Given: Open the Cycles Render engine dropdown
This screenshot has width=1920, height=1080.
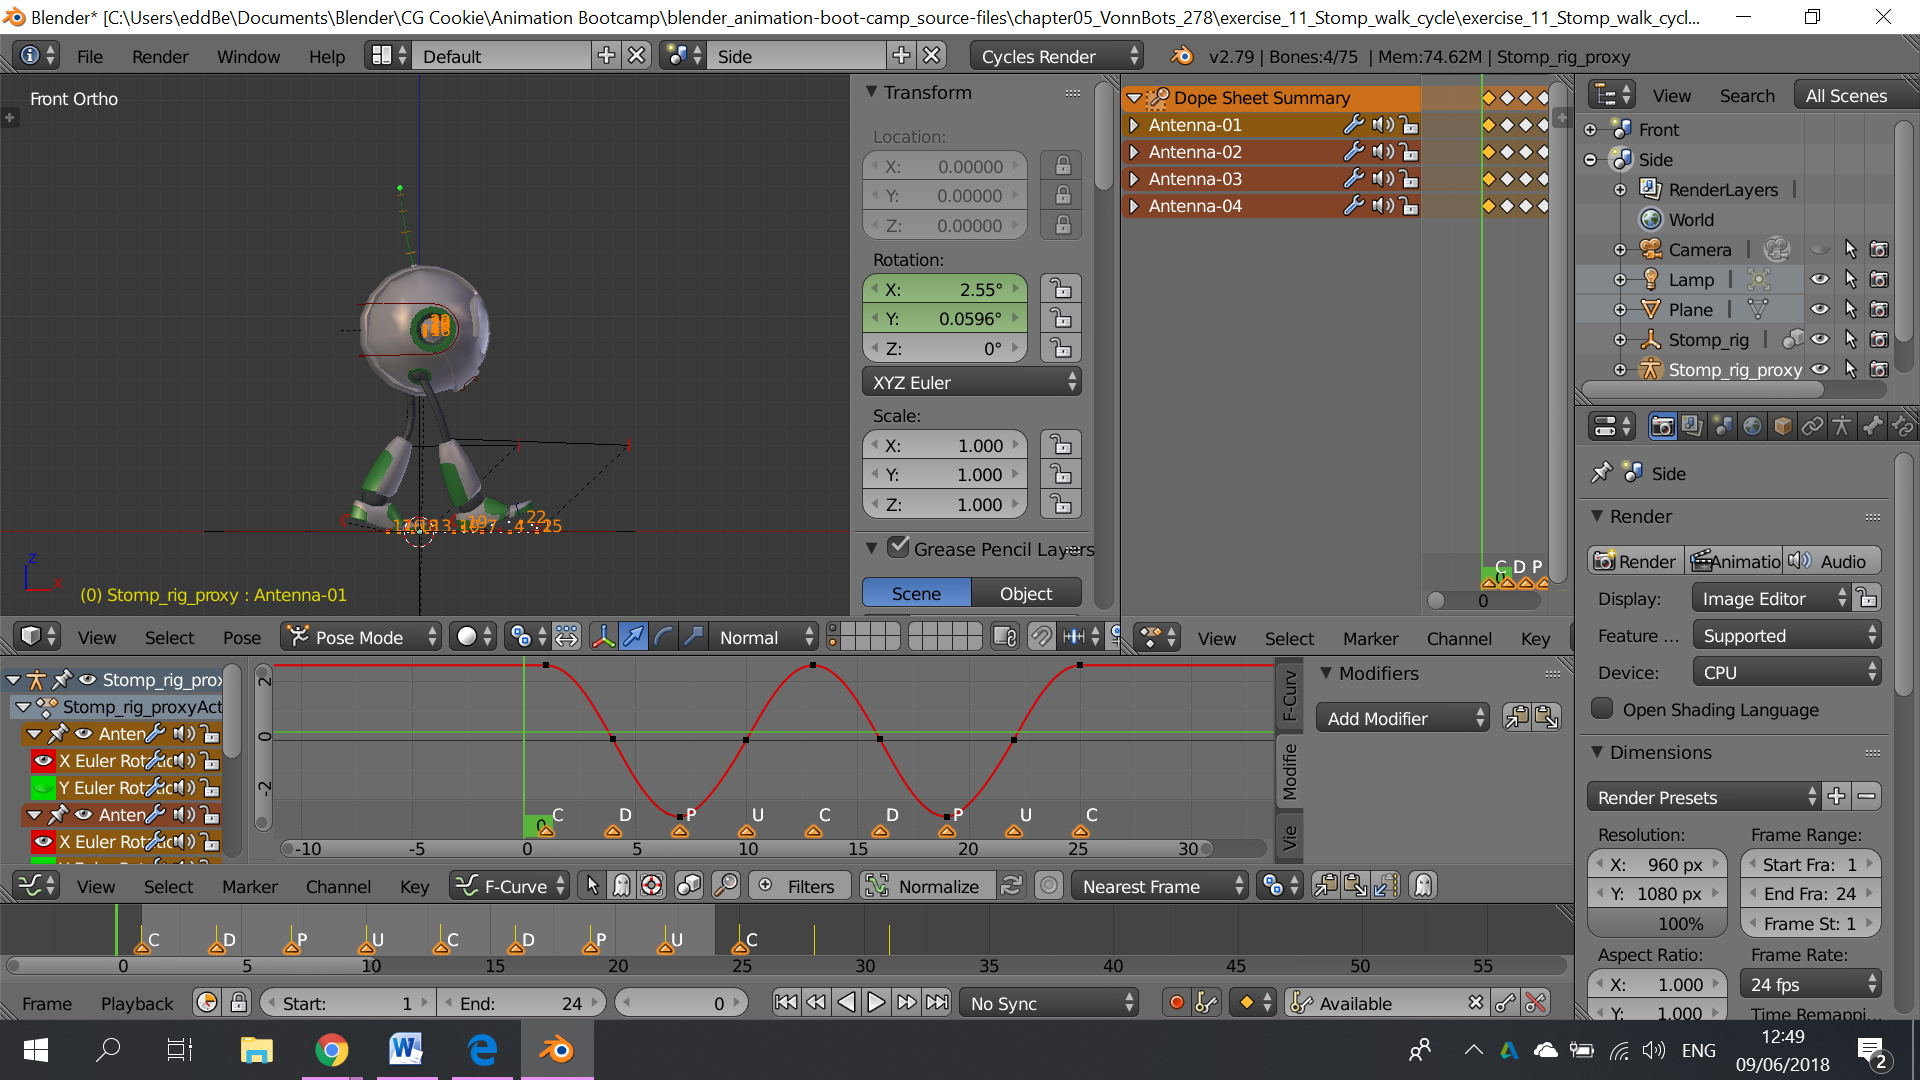Looking at the screenshot, I should (1056, 56).
